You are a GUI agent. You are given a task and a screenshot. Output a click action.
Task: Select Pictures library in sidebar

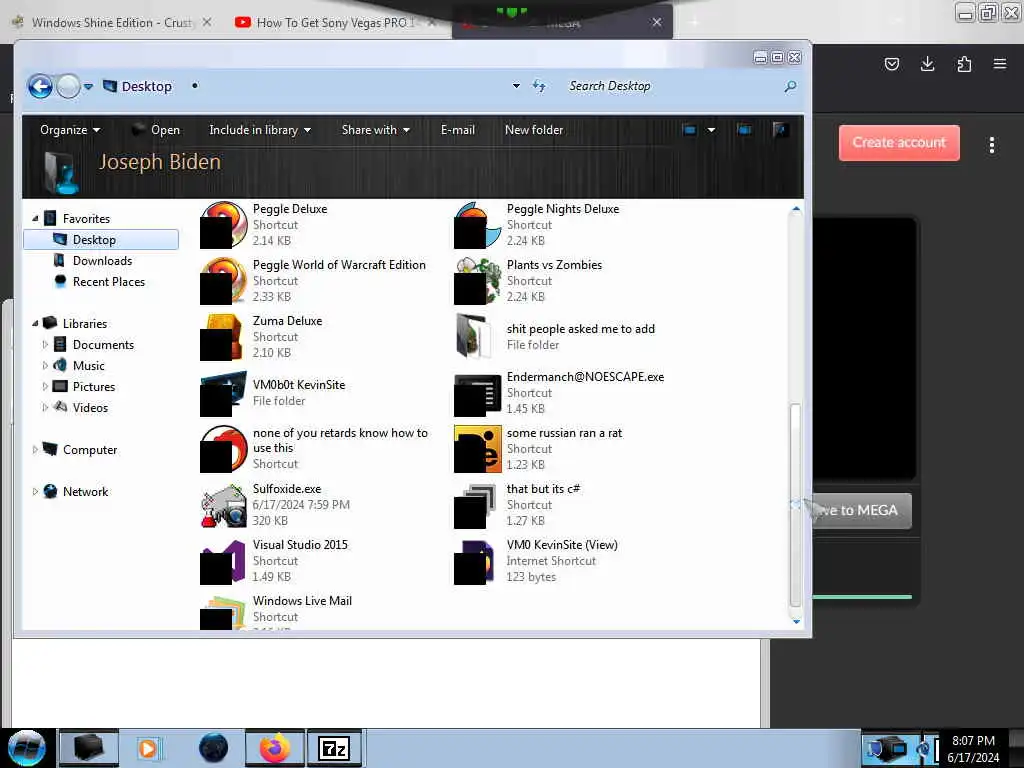point(93,387)
